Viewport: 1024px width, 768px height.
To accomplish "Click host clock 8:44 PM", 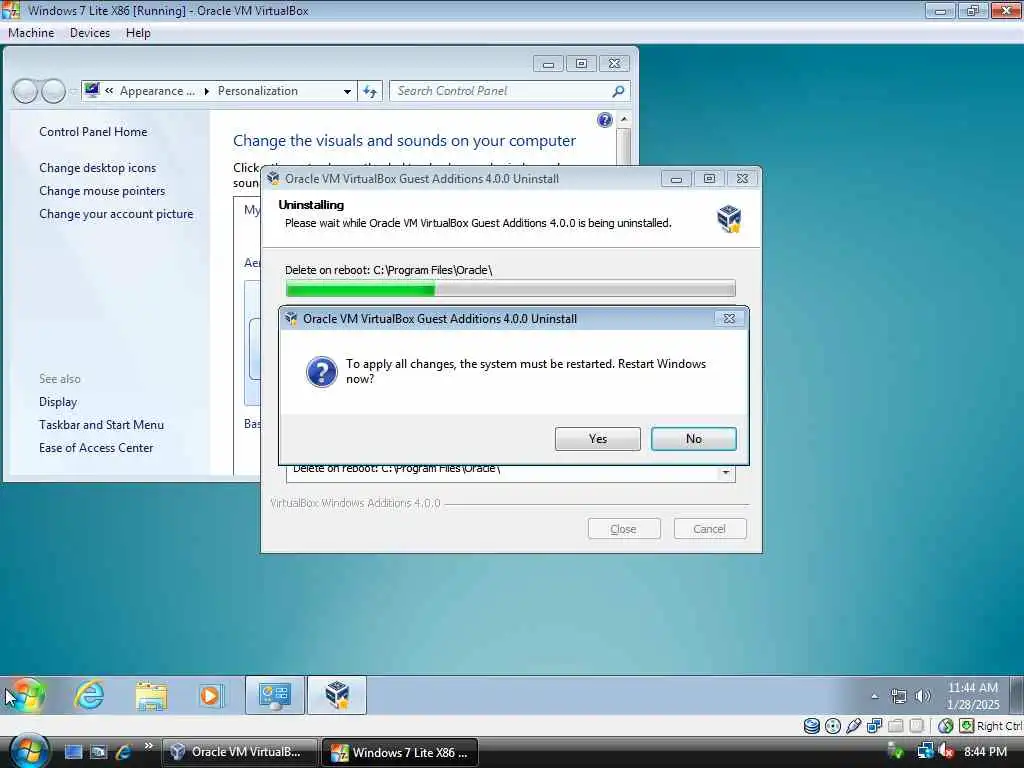I will tap(985, 752).
